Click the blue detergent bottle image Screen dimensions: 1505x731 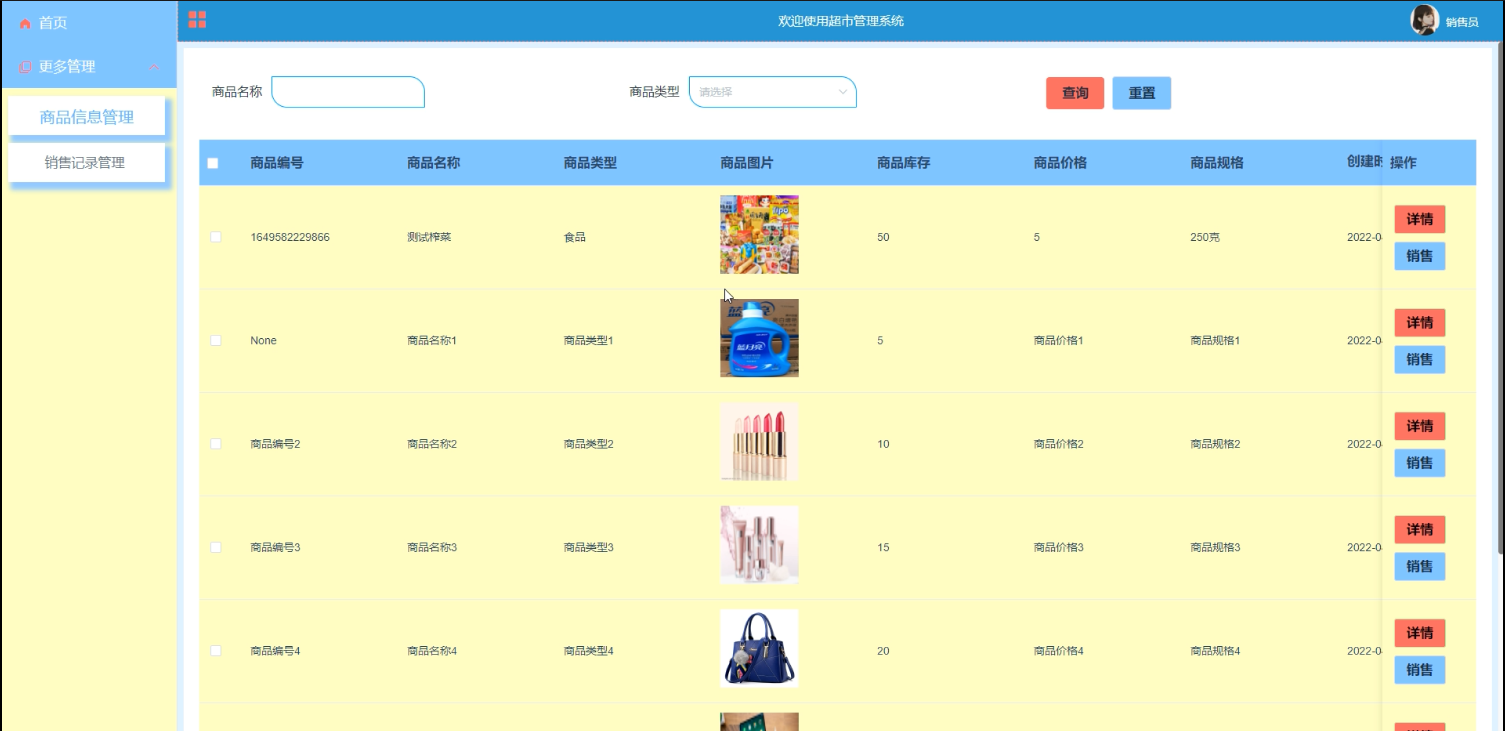(759, 338)
